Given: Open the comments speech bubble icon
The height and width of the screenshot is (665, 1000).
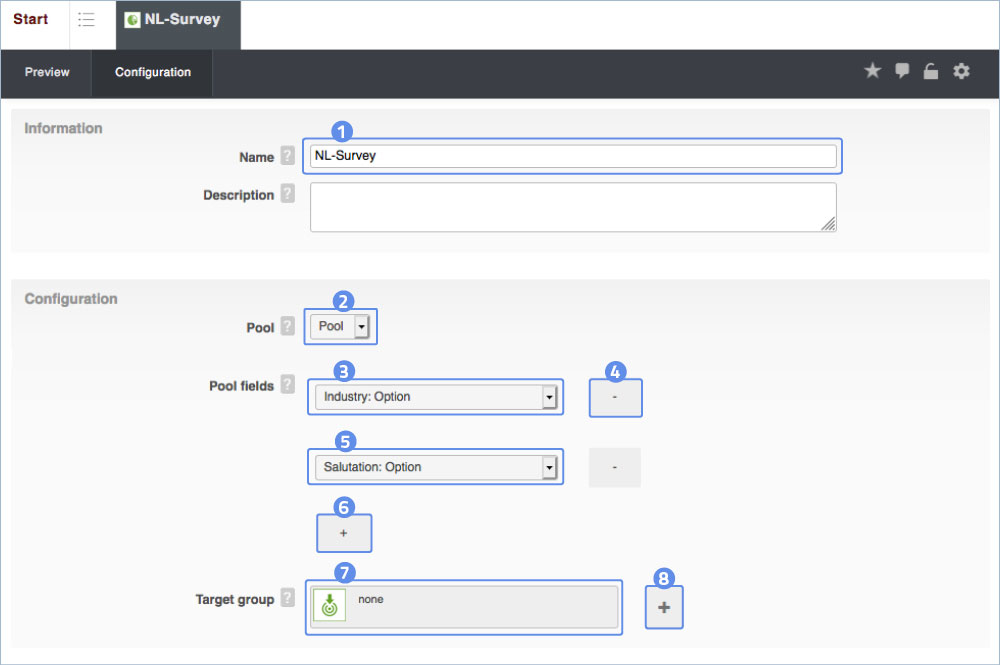Looking at the screenshot, I should [x=902, y=71].
